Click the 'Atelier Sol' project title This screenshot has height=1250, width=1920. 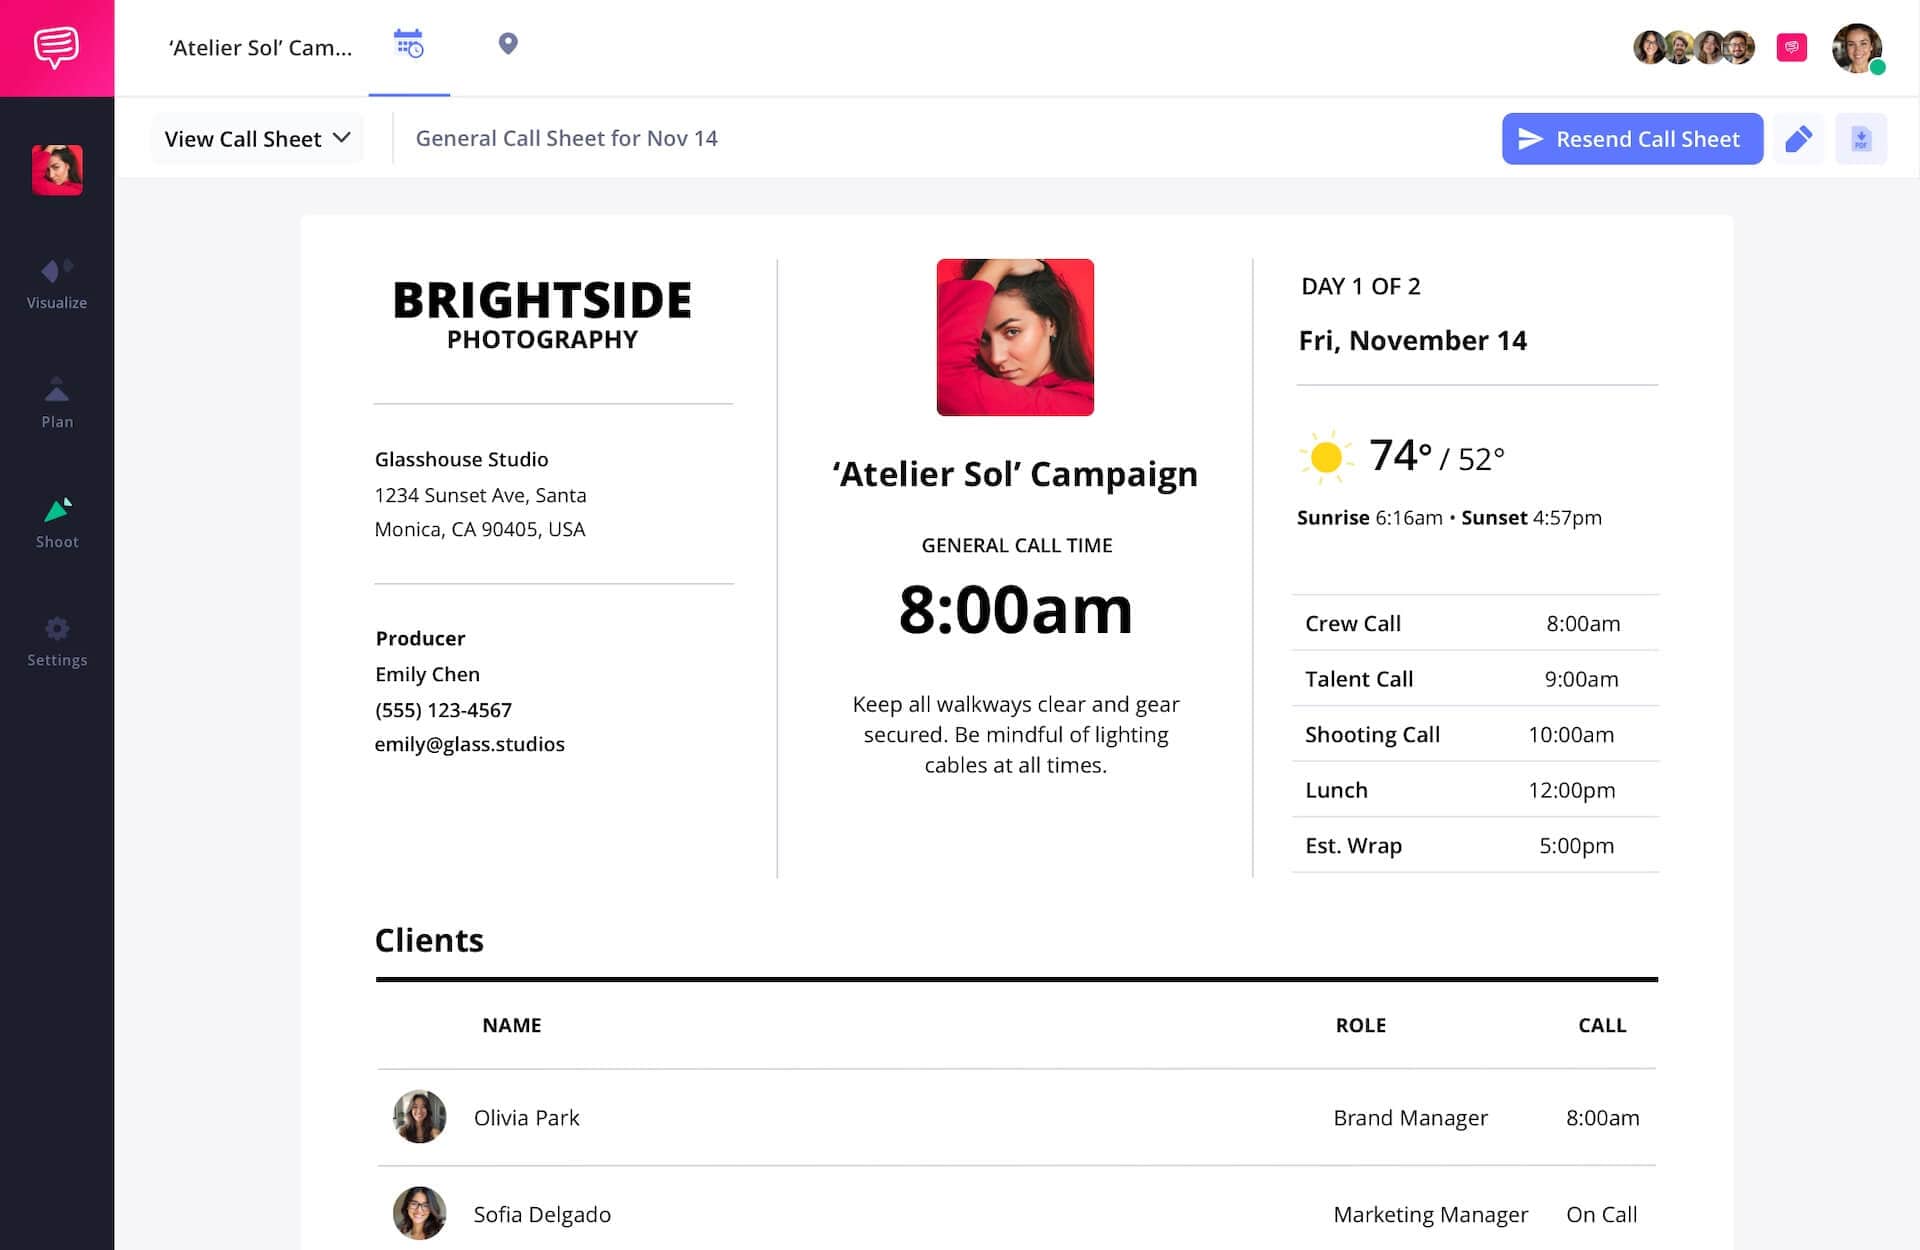pos(260,47)
